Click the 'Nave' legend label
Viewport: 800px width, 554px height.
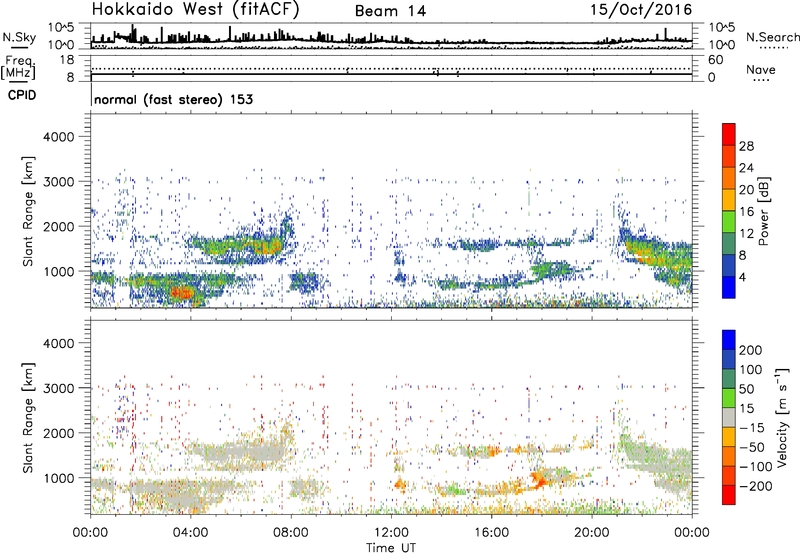[760, 70]
